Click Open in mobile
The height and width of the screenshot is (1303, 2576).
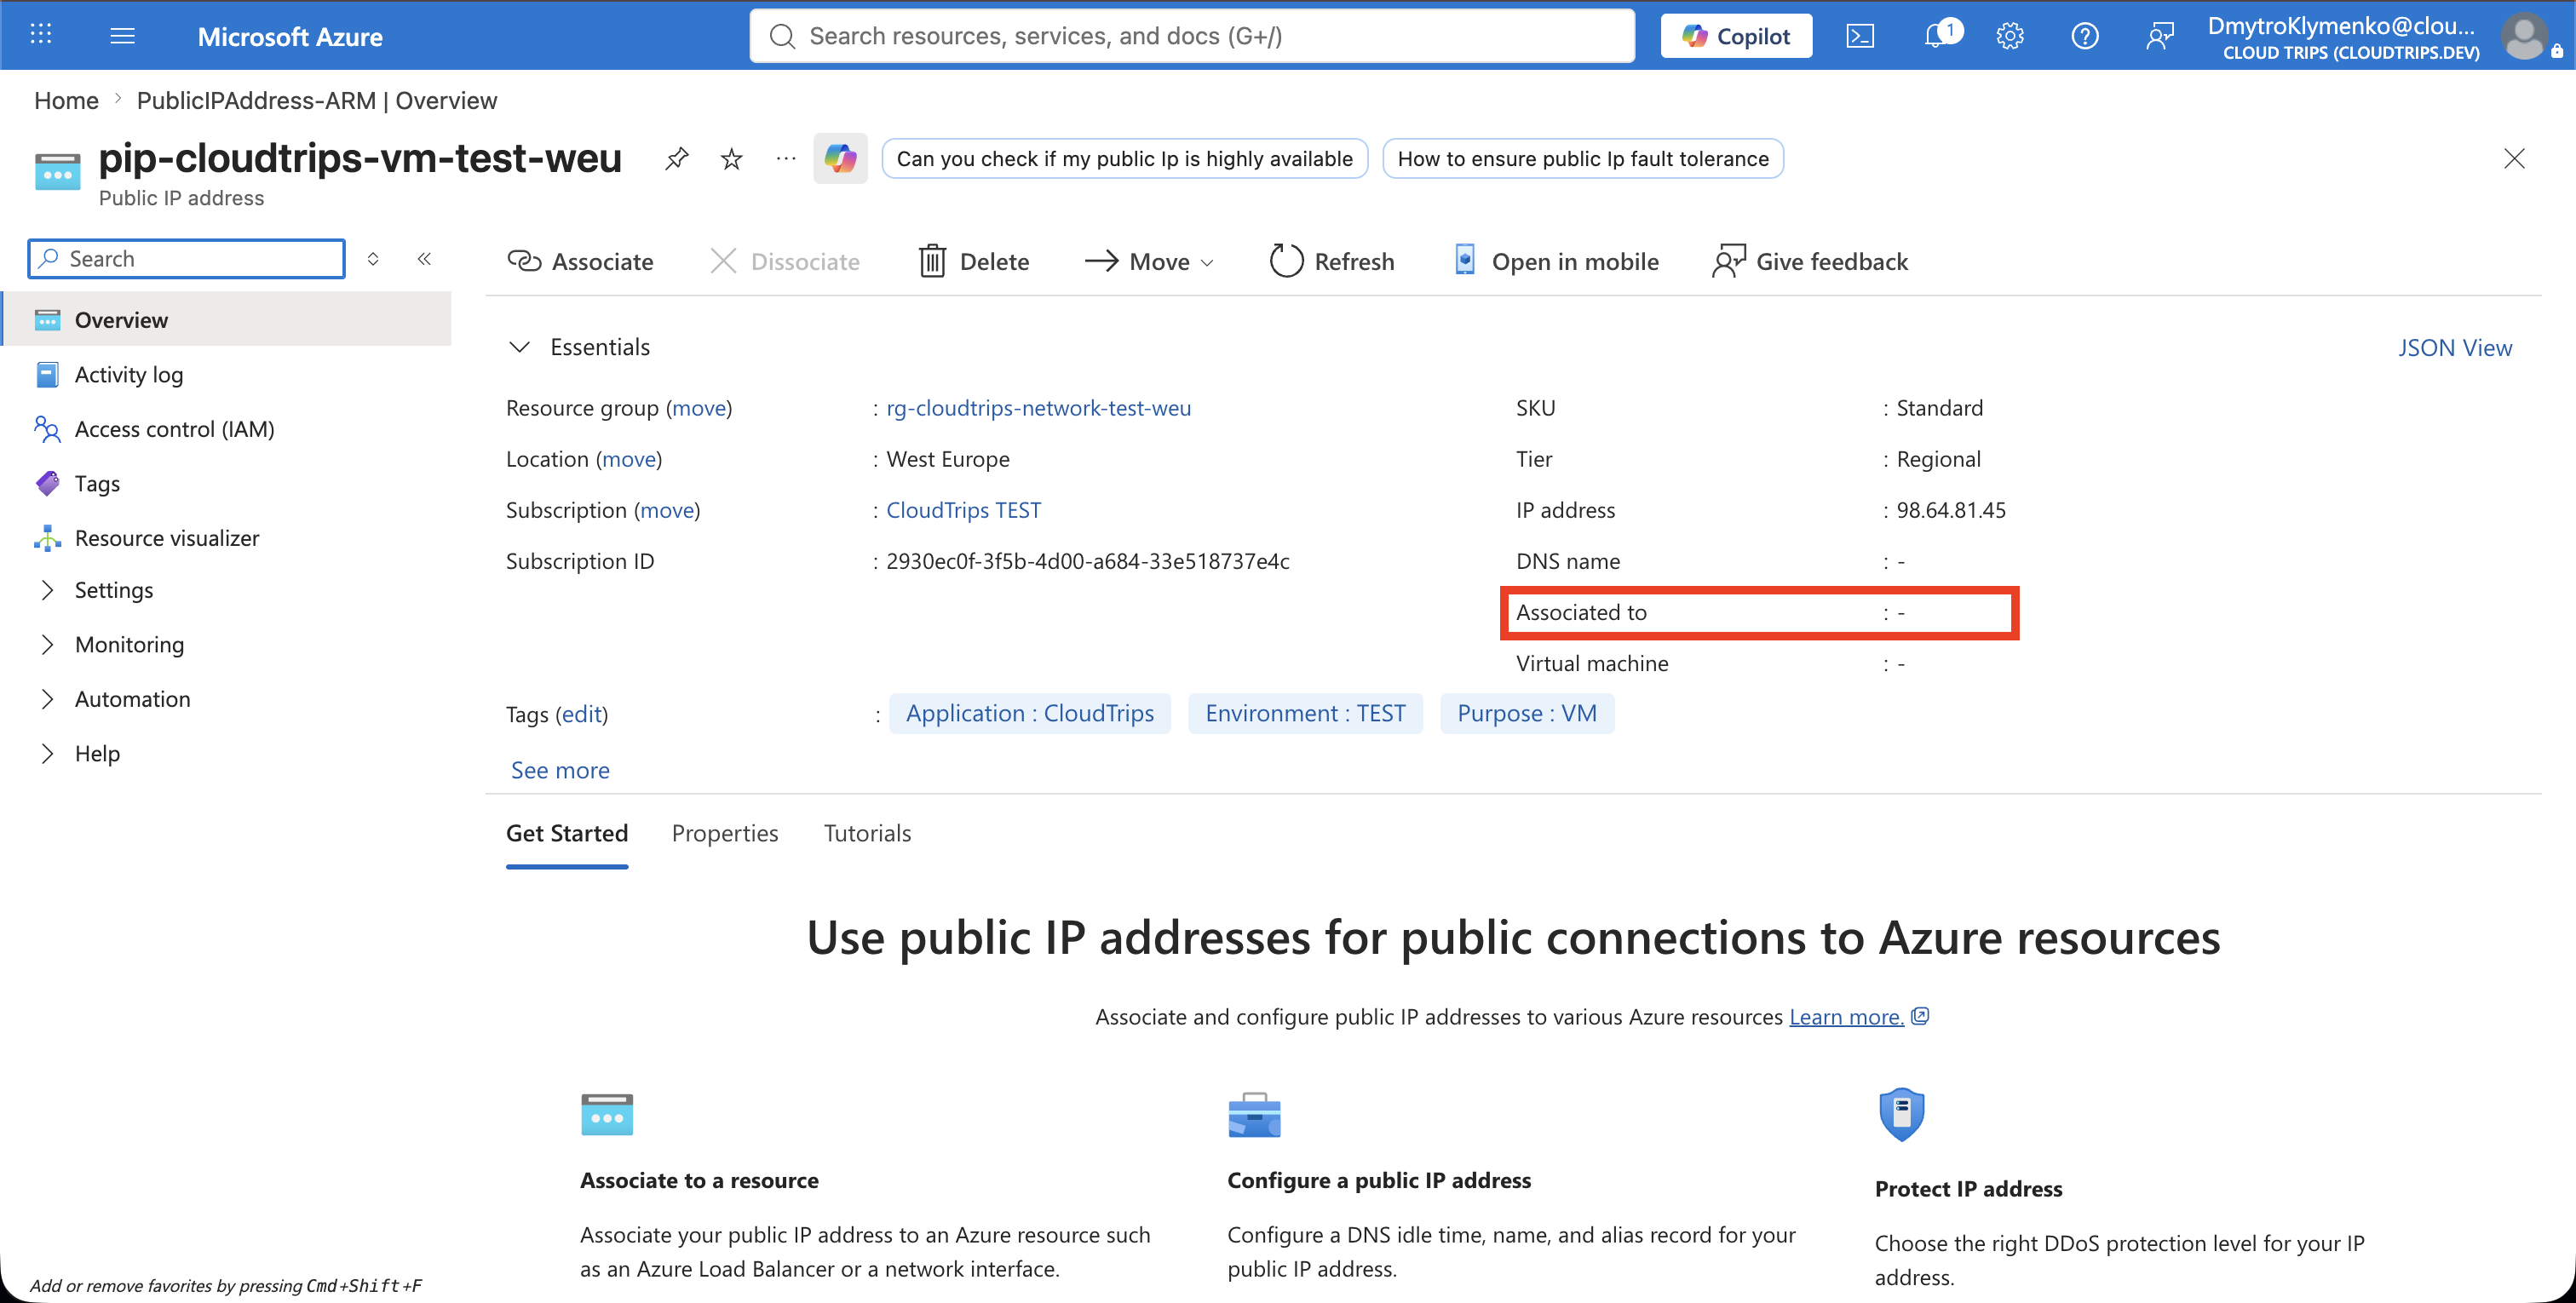(x=1556, y=261)
